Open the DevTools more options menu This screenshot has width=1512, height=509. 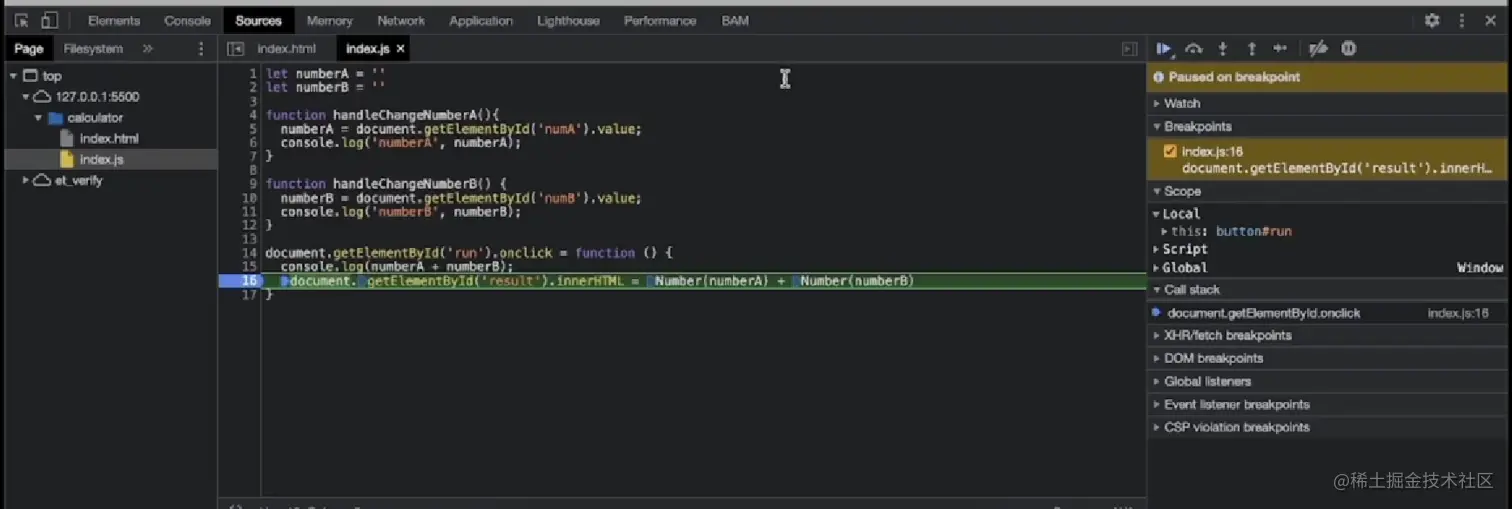coord(1461,20)
